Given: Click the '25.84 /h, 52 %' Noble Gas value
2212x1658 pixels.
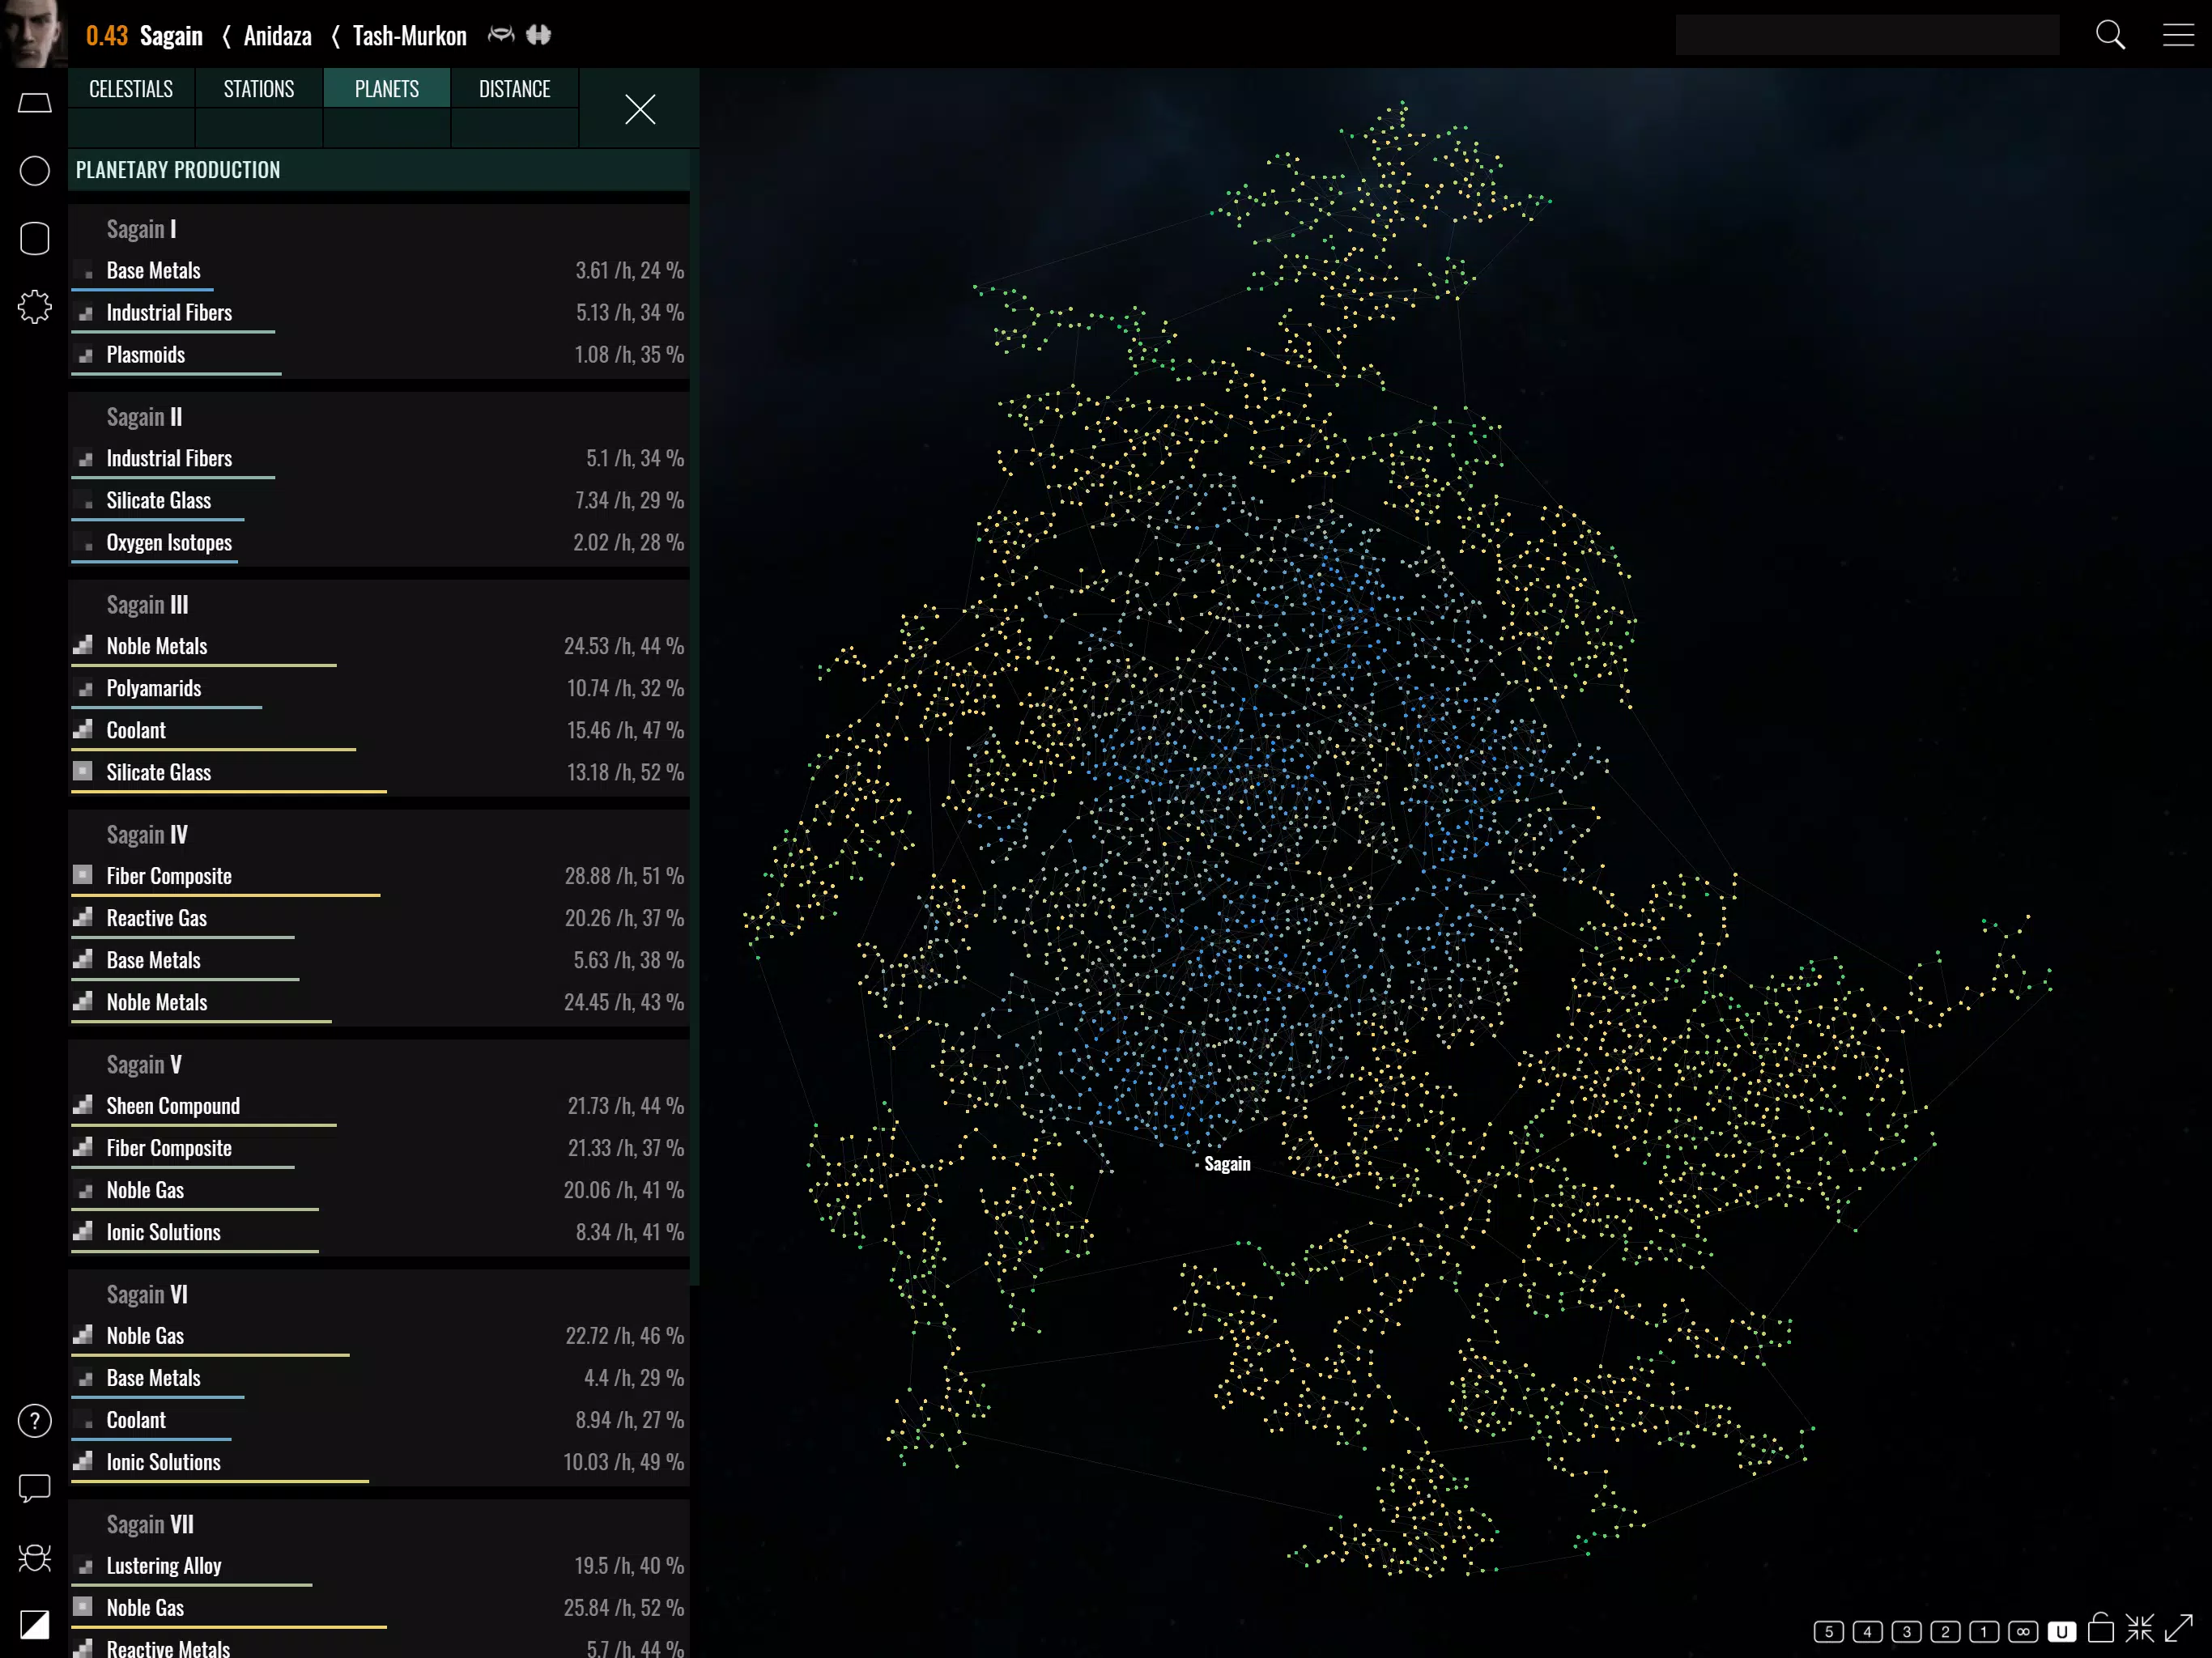Looking at the screenshot, I should click(x=624, y=1608).
